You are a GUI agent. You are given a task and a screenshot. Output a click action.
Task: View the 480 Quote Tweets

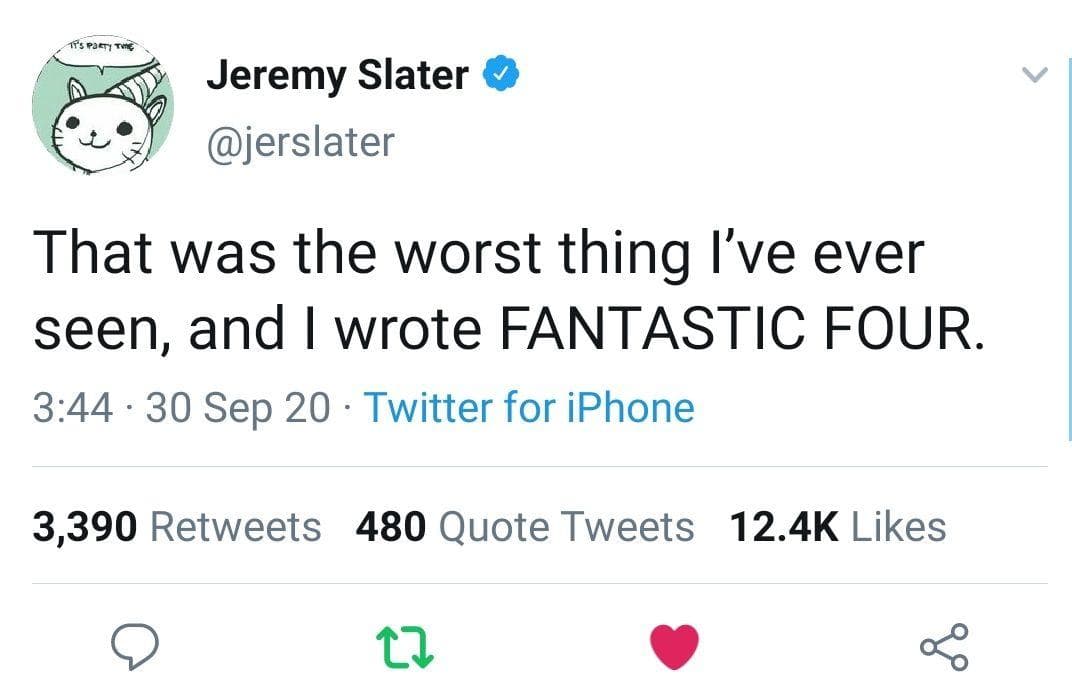(526, 526)
